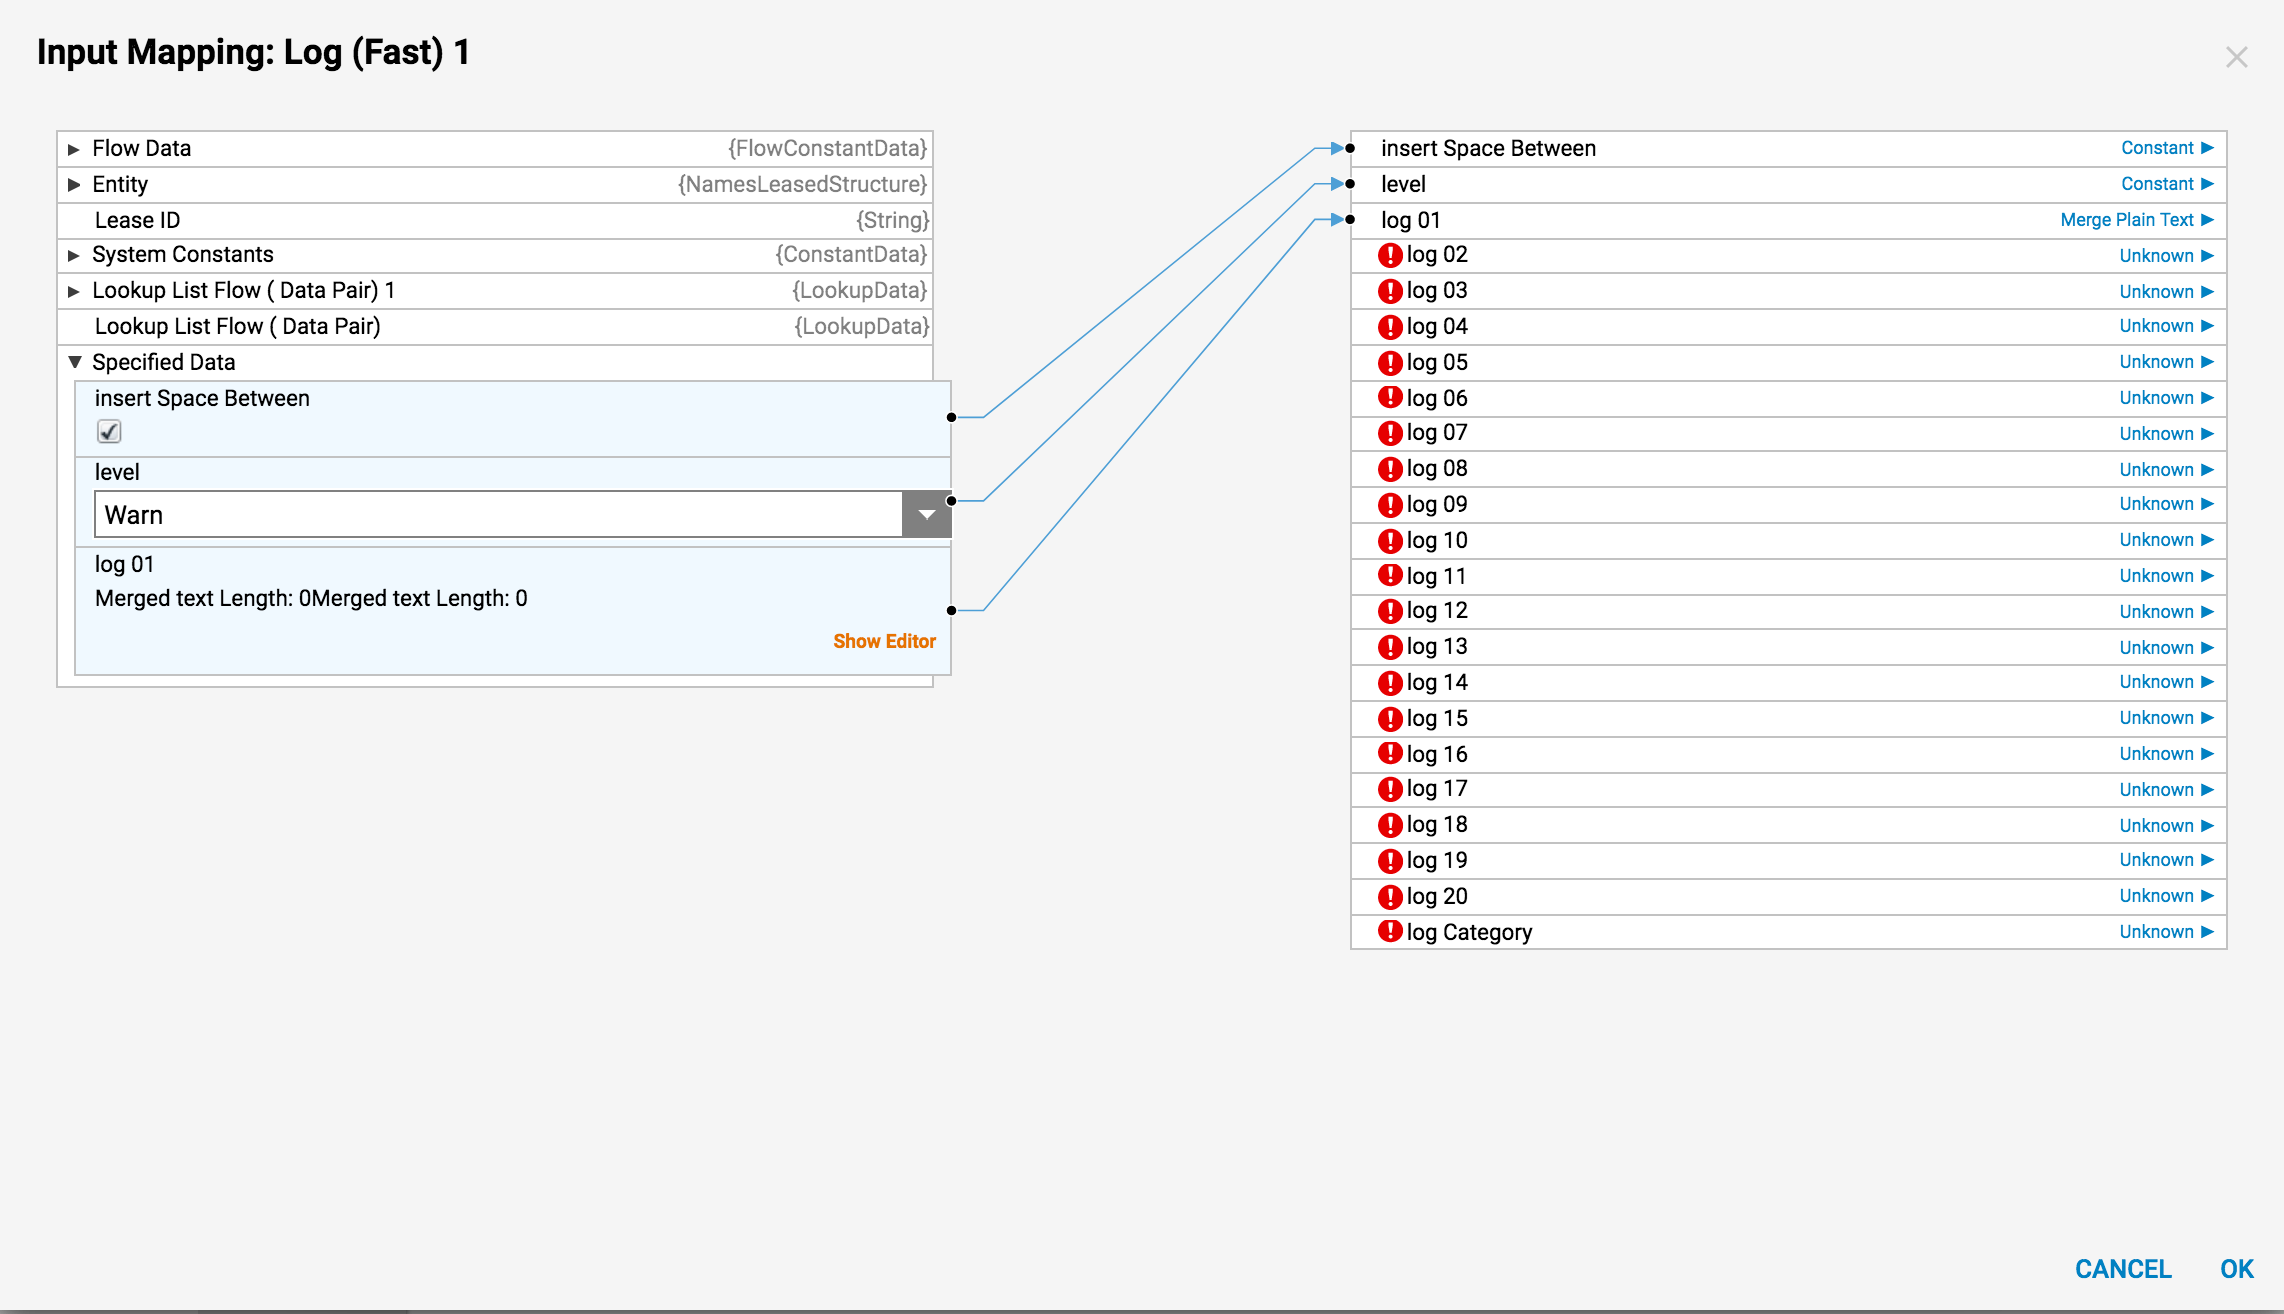Open Unknown mapping type for log Category
The height and width of the screenshot is (1314, 2284).
[x=2166, y=932]
